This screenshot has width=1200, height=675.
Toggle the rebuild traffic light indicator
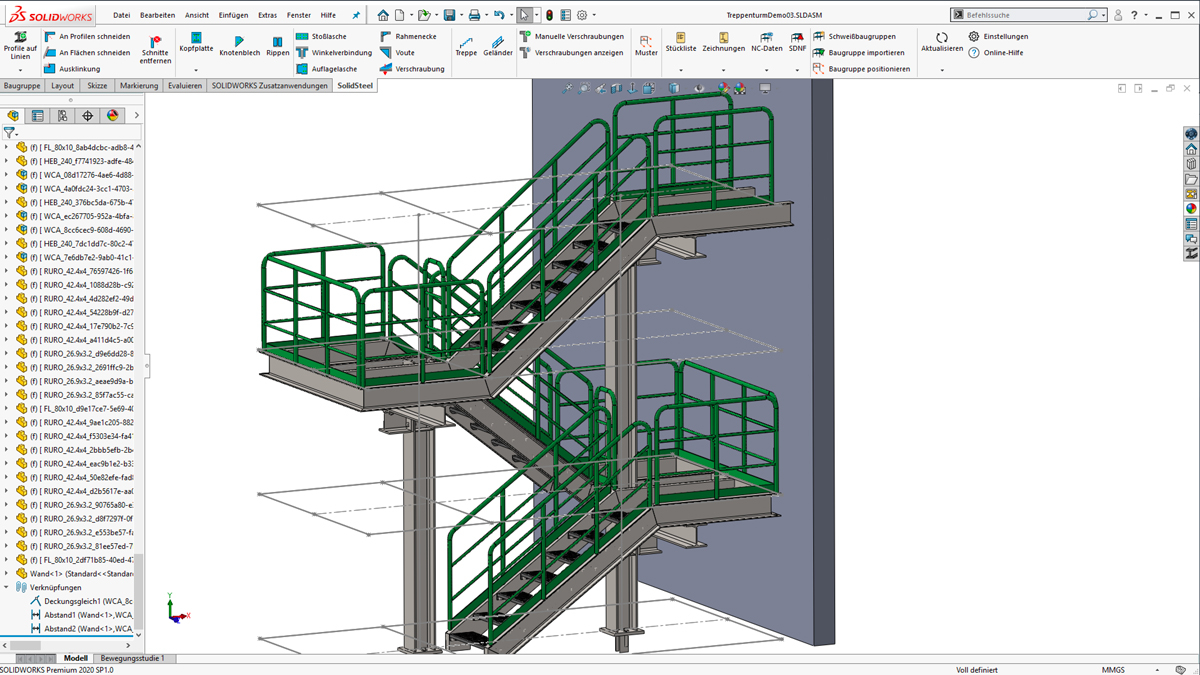coord(549,16)
